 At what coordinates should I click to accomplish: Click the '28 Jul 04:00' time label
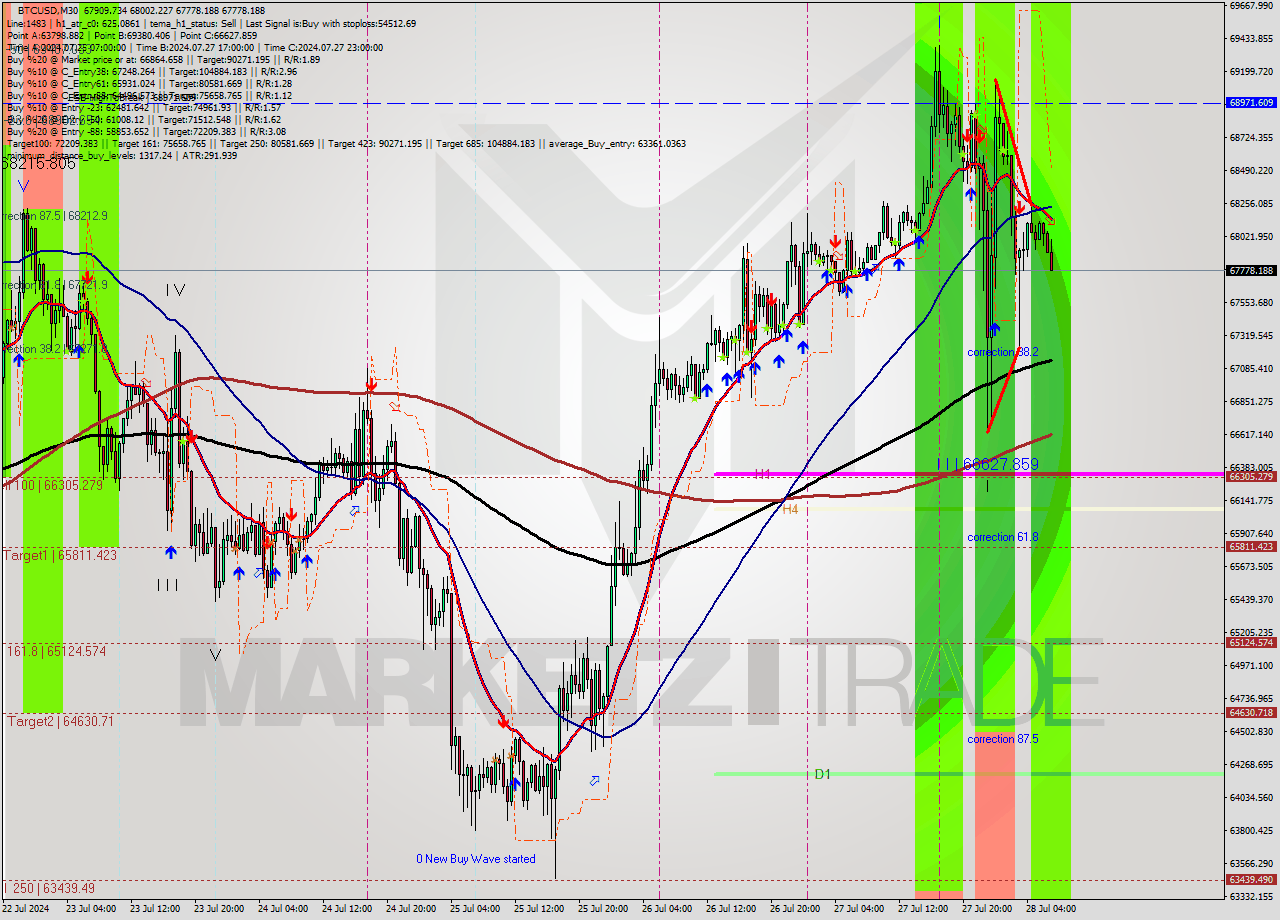pyautogui.click(x=1051, y=909)
